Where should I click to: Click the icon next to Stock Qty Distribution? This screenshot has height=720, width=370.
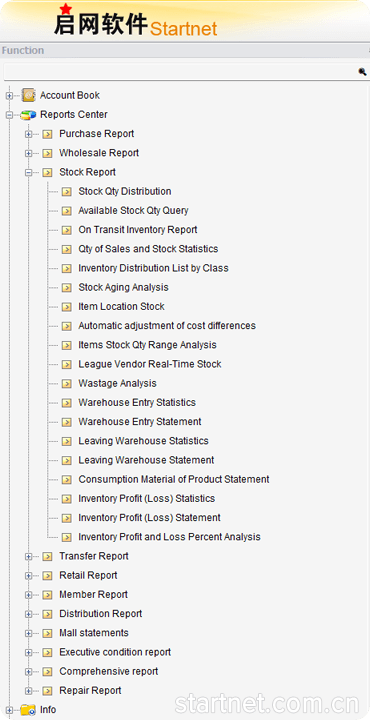67,191
